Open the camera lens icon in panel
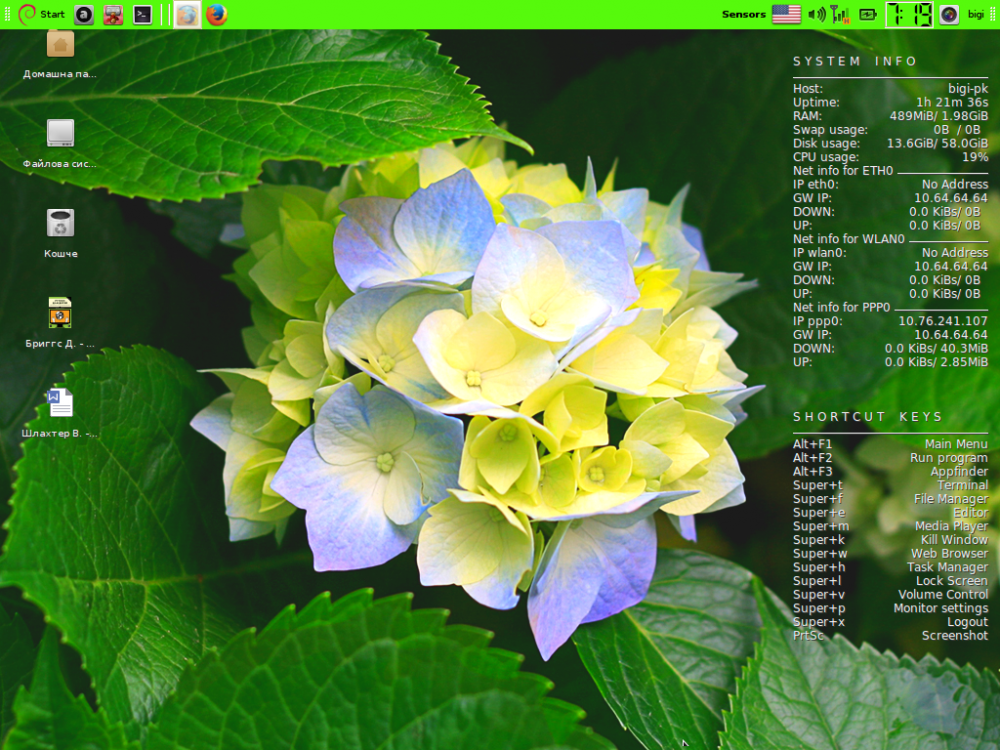Image resolution: width=1000 pixels, height=750 pixels. tap(949, 15)
